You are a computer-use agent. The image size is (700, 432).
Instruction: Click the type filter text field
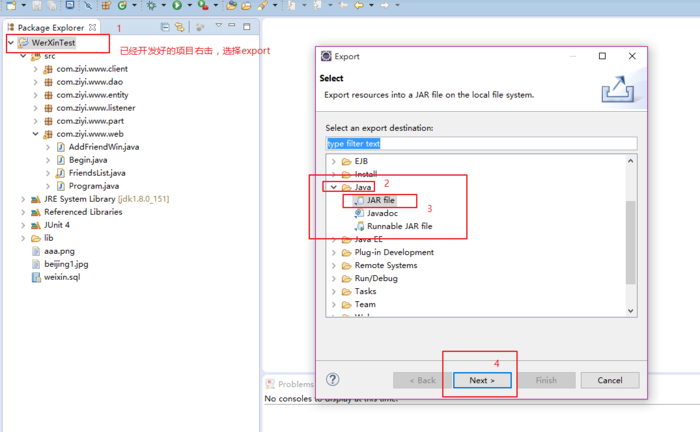(x=481, y=144)
